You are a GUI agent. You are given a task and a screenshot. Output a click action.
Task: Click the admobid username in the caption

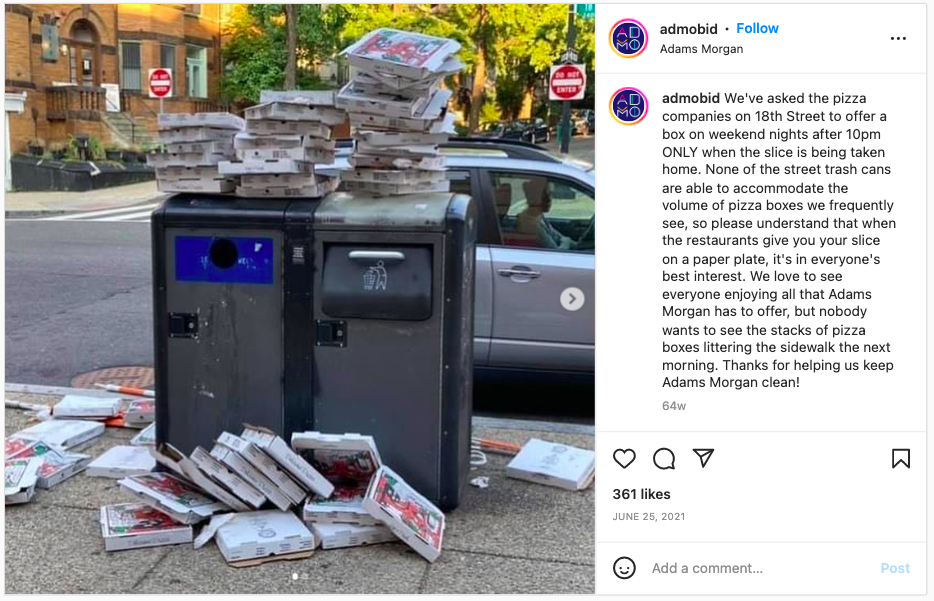click(x=691, y=98)
